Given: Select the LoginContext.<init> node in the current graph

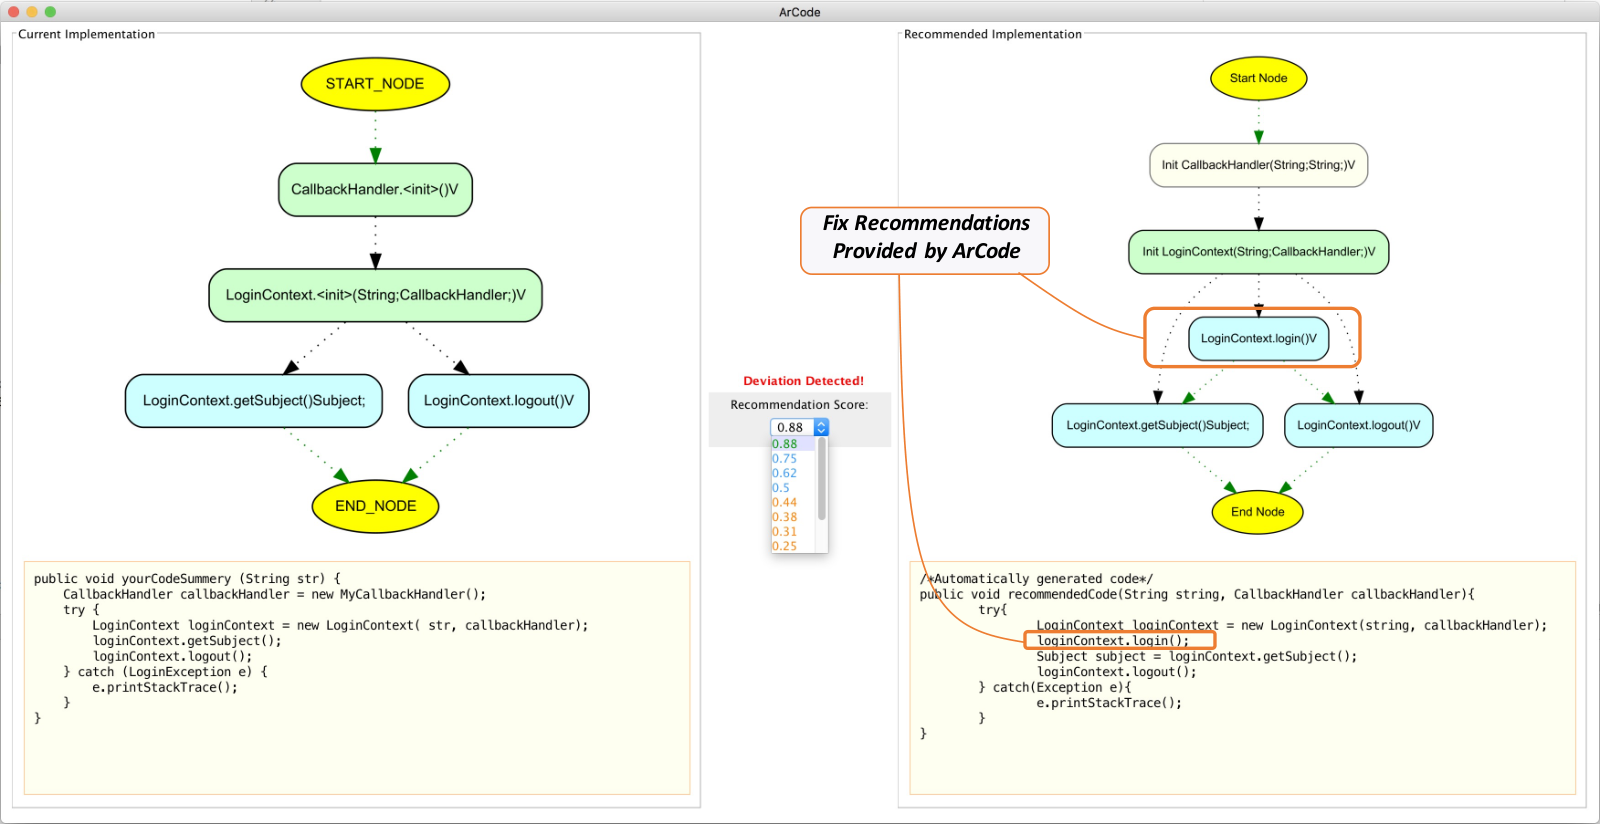Looking at the screenshot, I should pyautogui.click(x=375, y=295).
